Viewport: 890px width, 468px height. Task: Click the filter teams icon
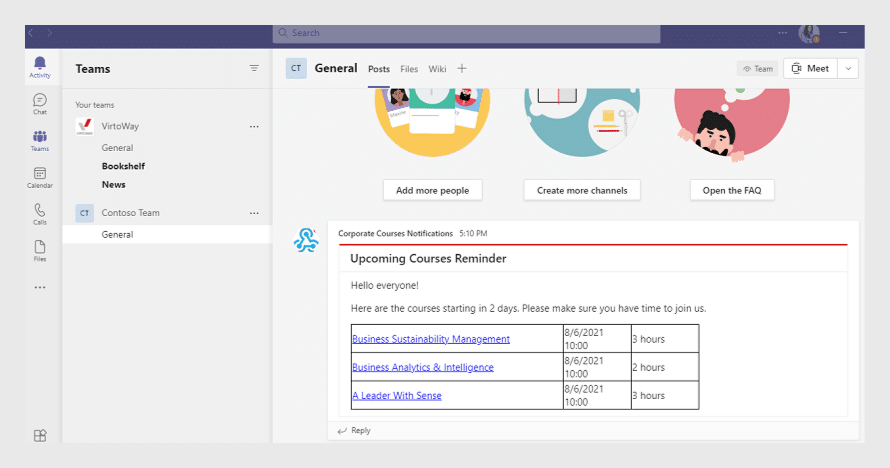point(254,68)
